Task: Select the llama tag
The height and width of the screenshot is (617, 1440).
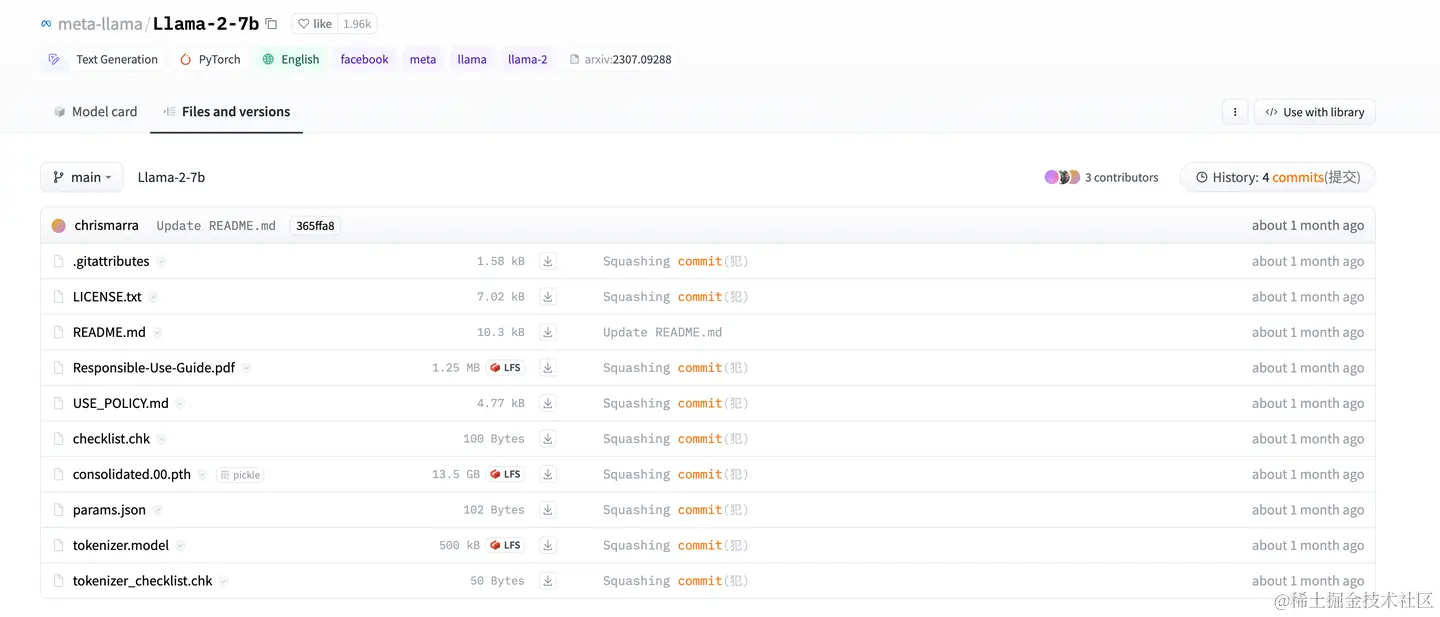Action: [472, 59]
